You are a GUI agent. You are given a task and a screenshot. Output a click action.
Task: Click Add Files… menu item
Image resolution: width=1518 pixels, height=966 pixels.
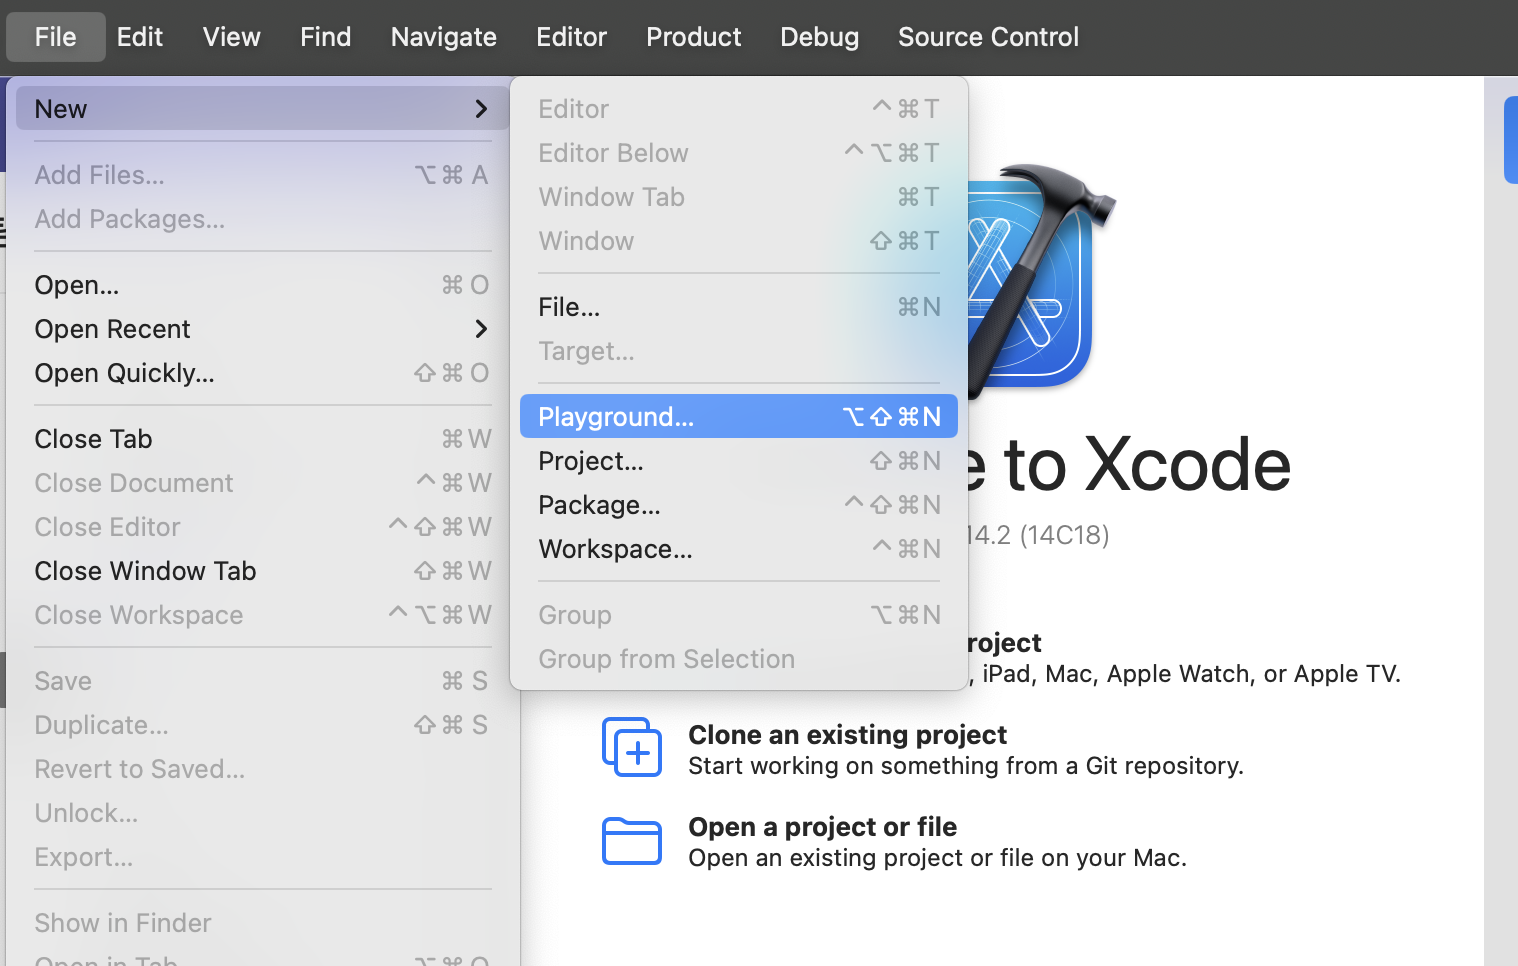(263, 175)
